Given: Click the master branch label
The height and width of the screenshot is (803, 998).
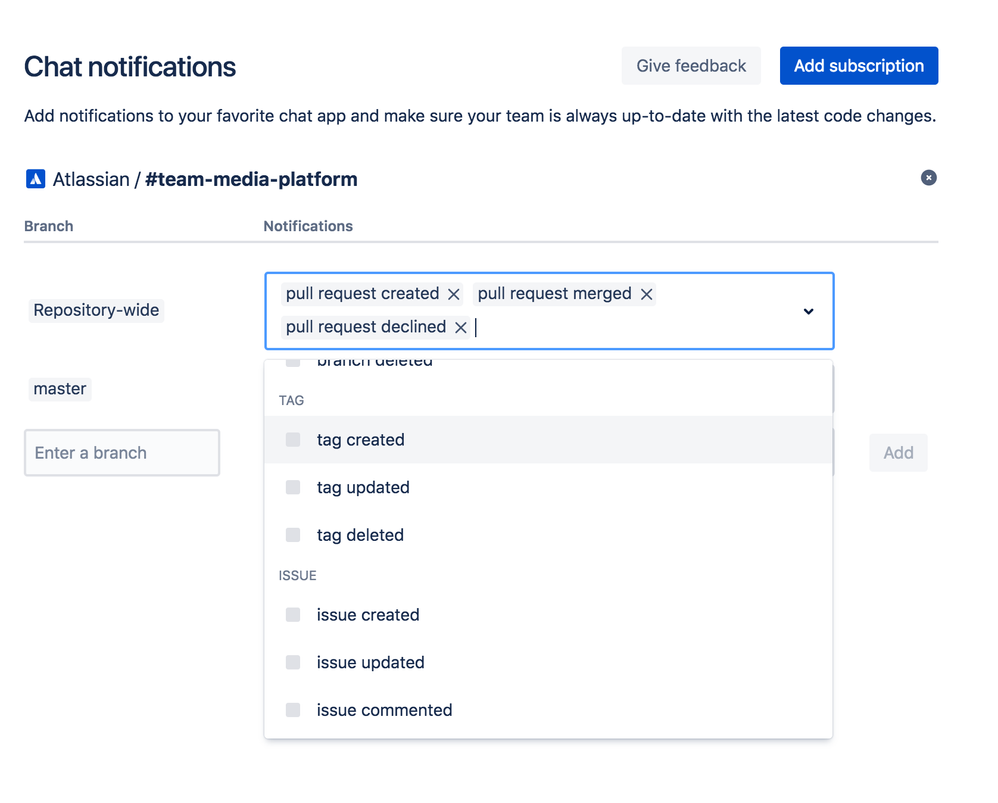Looking at the screenshot, I should (x=60, y=389).
